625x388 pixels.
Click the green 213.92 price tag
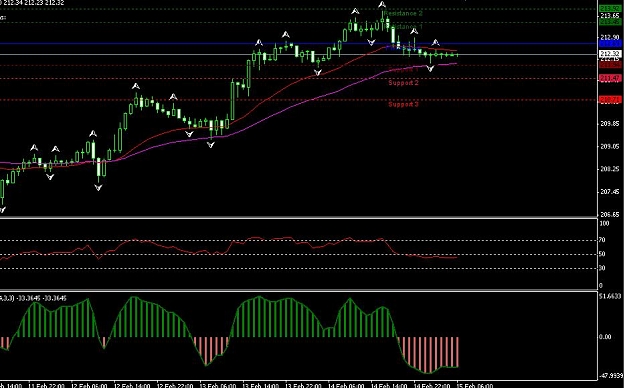610,8
